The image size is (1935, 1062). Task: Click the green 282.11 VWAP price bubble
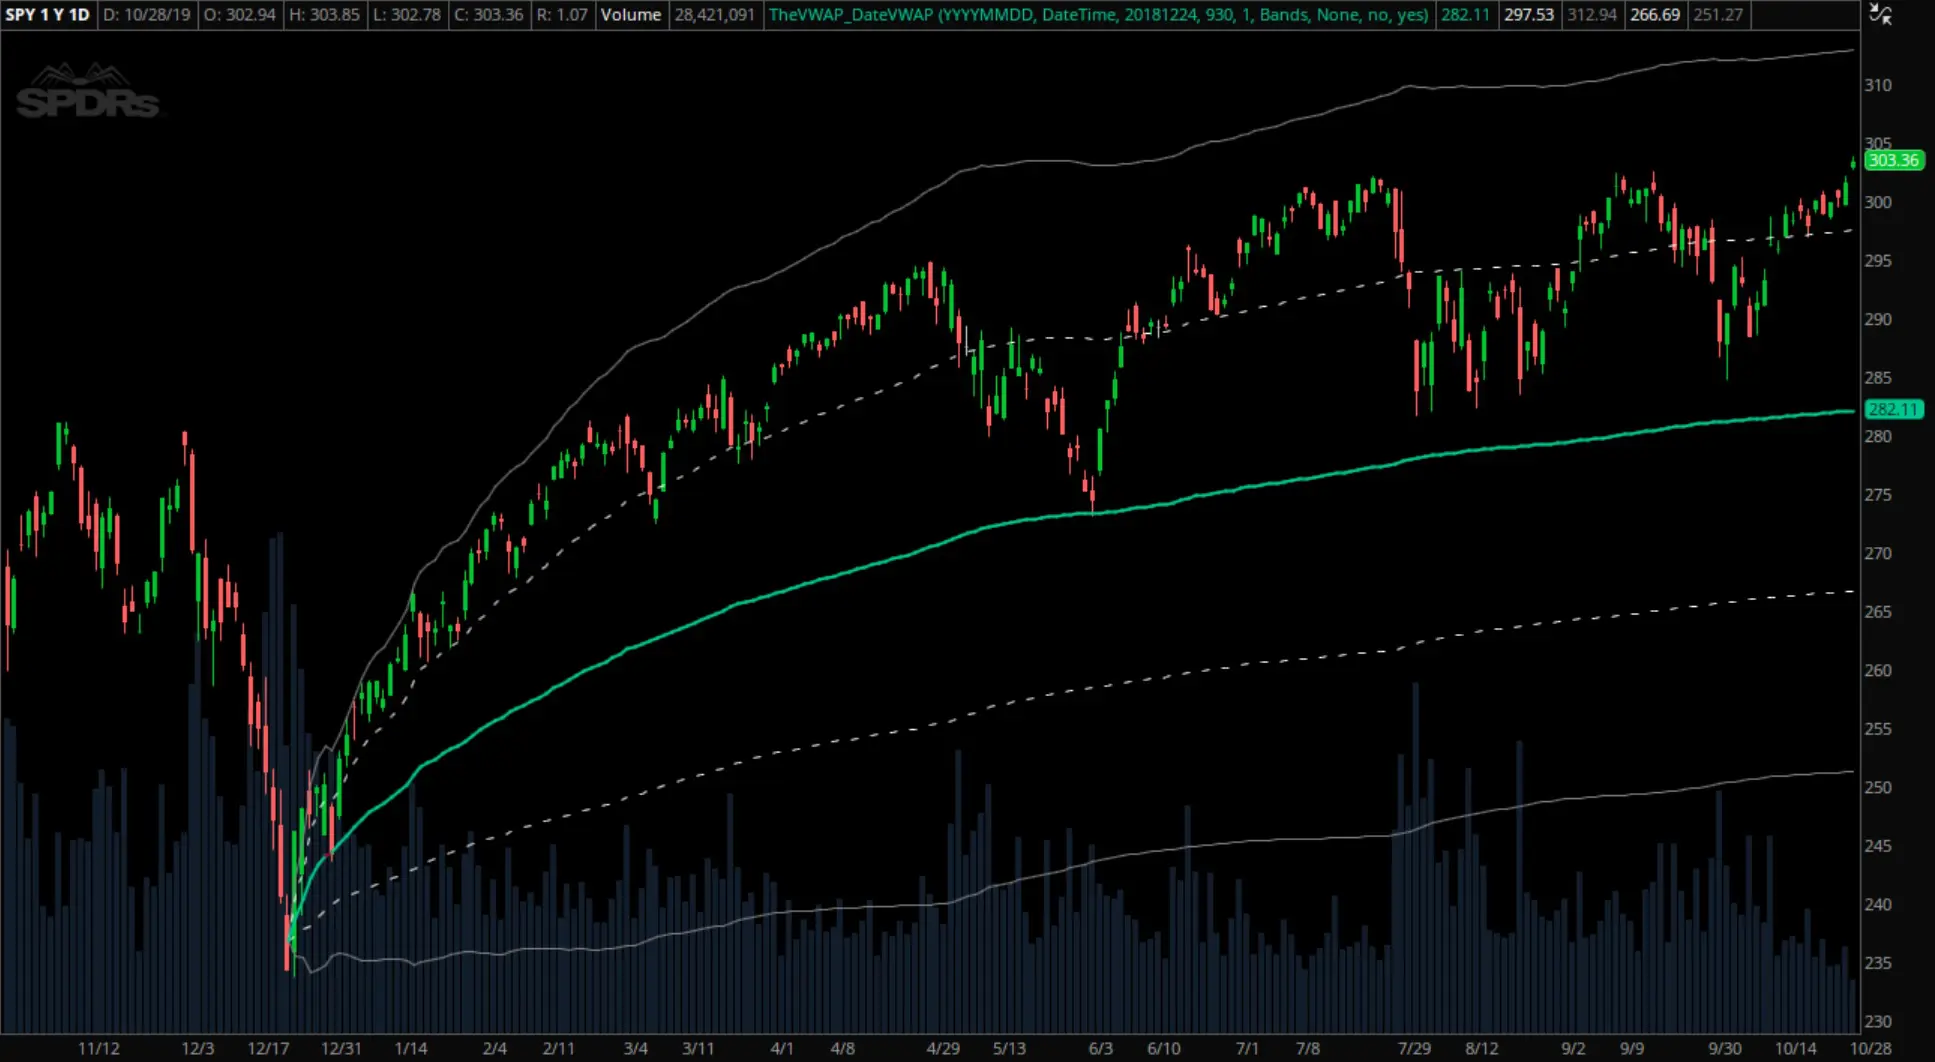tap(1893, 409)
